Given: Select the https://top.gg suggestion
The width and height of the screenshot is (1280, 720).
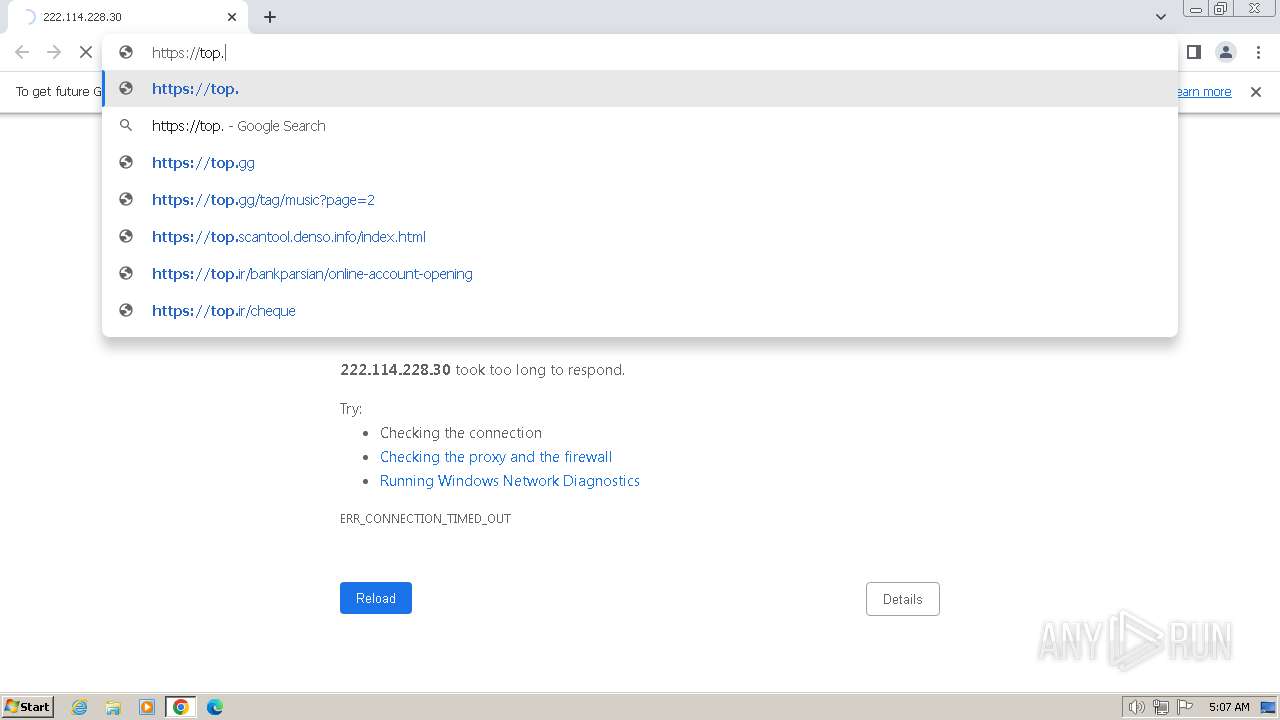Looking at the screenshot, I should click(x=640, y=163).
